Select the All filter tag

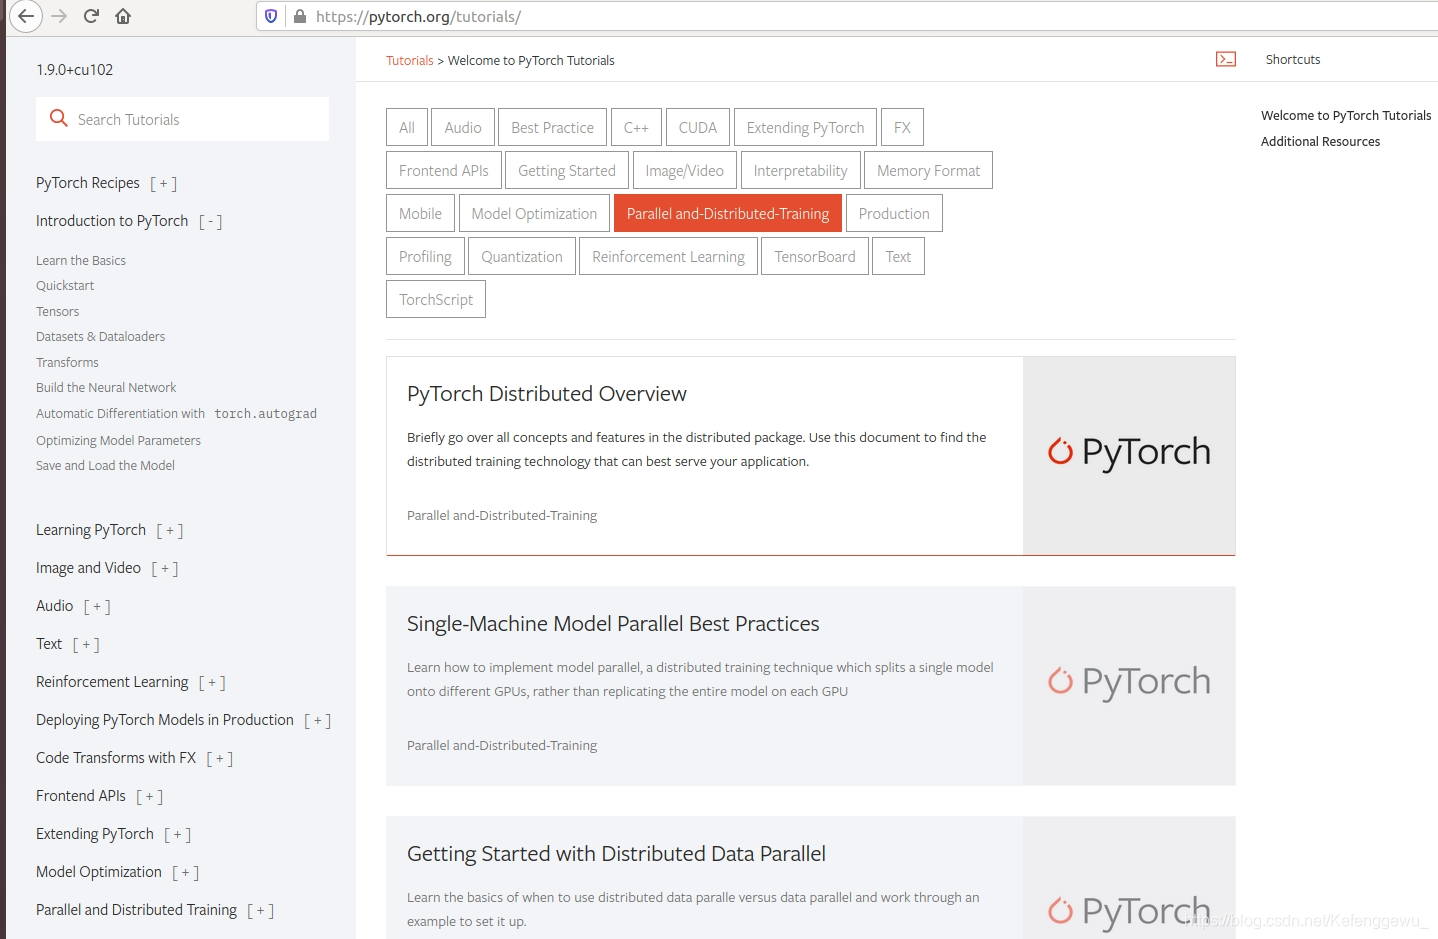407,127
